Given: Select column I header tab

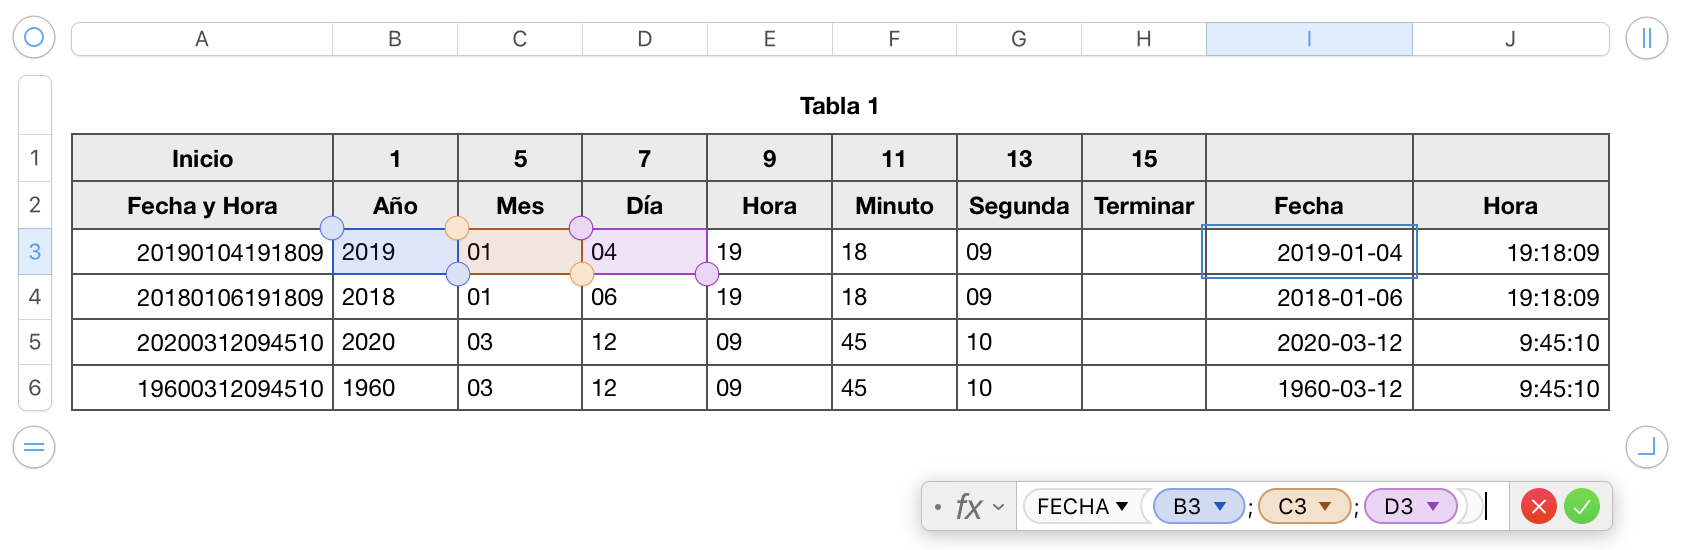Looking at the screenshot, I should (x=1309, y=39).
